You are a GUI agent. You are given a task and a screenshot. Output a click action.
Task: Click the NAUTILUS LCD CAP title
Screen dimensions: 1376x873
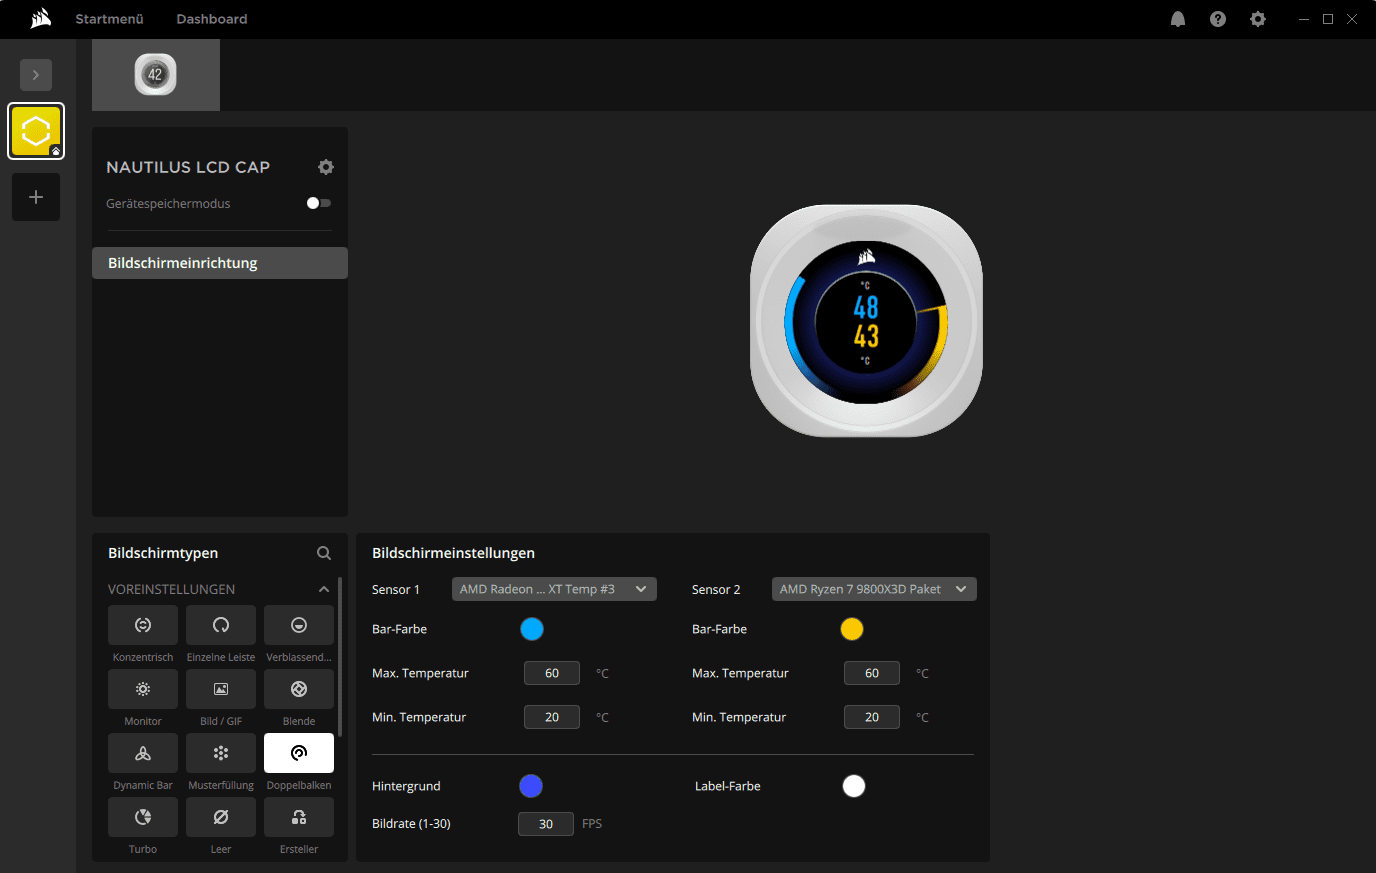coord(188,167)
